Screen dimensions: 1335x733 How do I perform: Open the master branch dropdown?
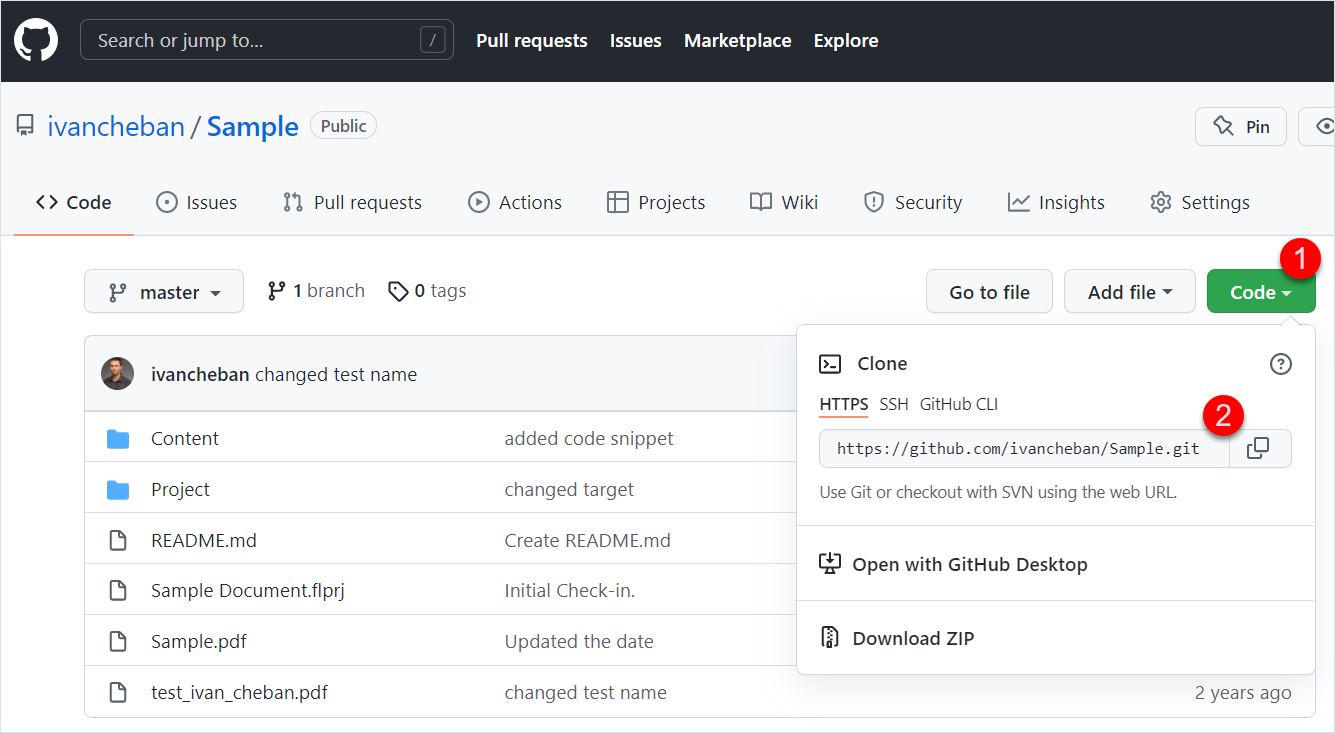pyautogui.click(x=164, y=292)
